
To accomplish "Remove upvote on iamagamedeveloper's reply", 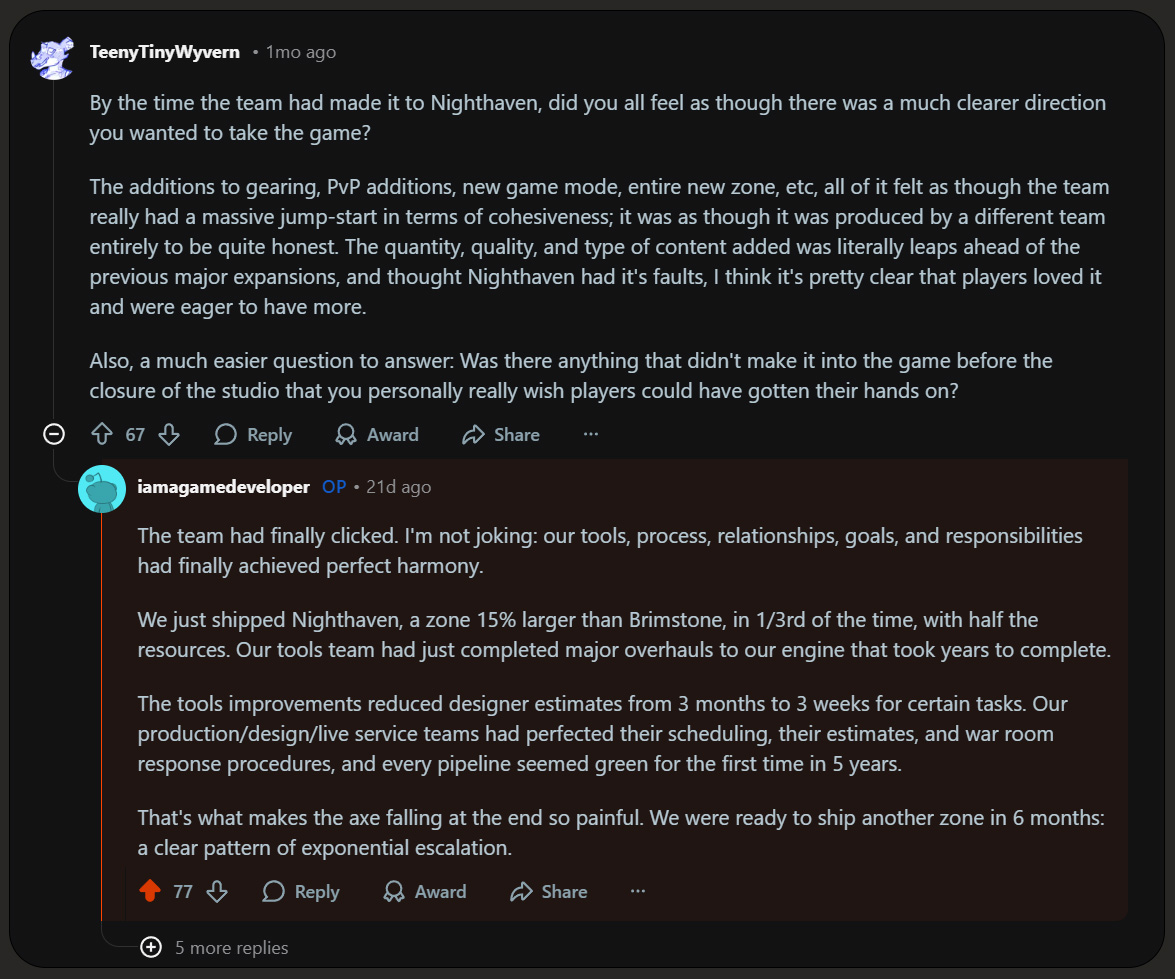I will pos(150,891).
